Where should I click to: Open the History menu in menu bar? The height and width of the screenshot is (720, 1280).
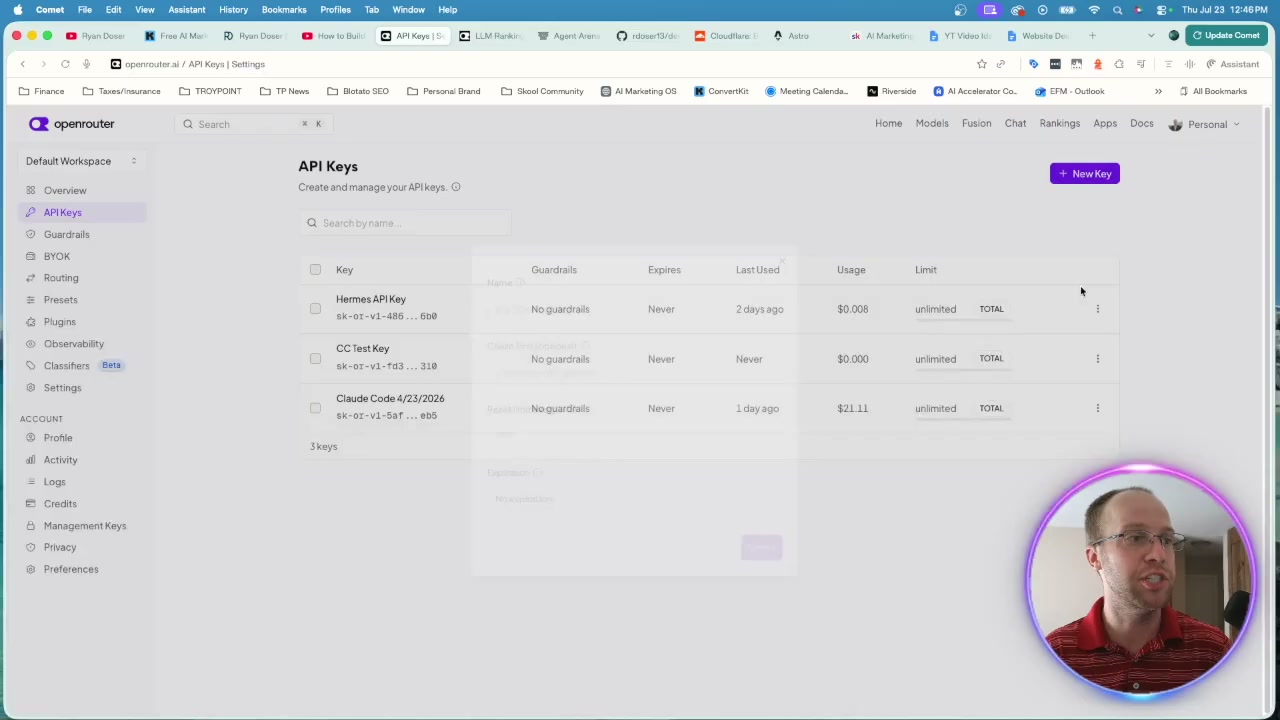[x=233, y=10]
